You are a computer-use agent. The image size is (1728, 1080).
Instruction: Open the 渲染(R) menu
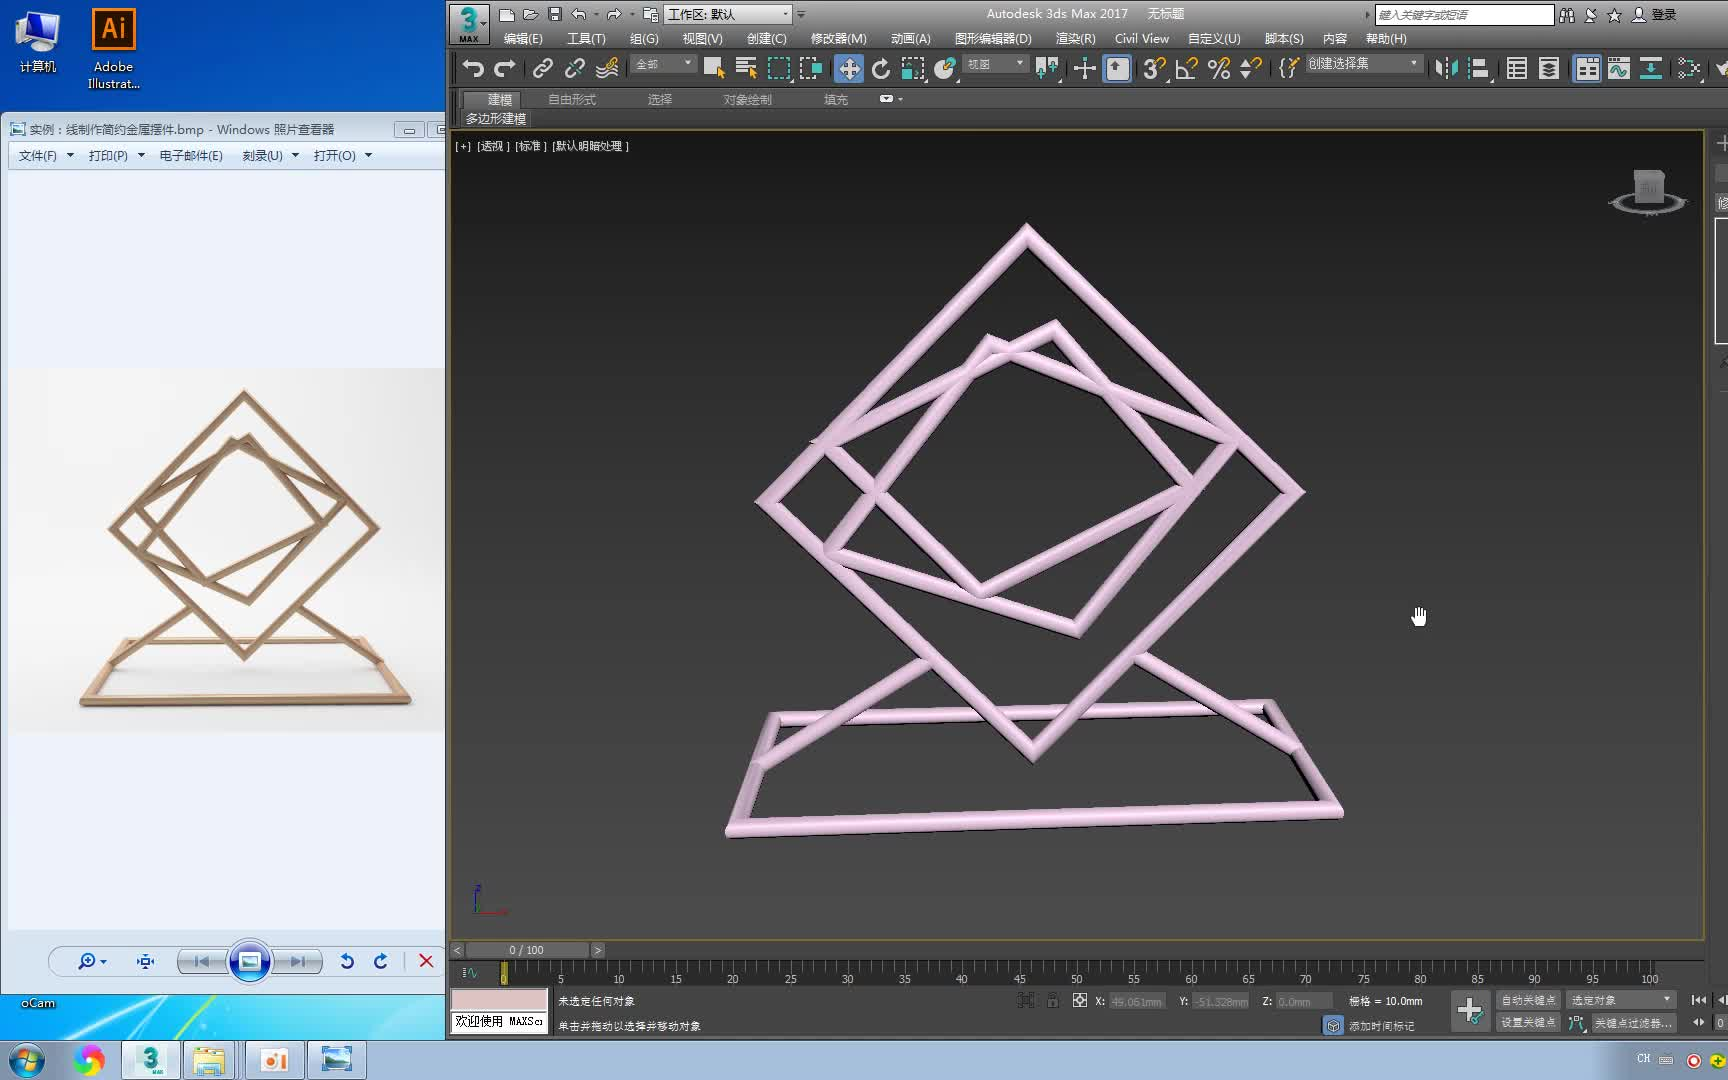tap(1075, 38)
